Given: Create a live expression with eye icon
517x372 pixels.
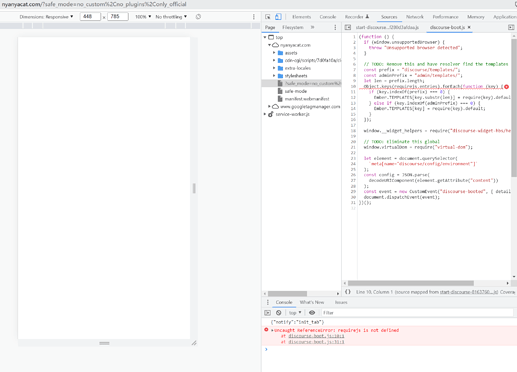Looking at the screenshot, I should coord(312,313).
